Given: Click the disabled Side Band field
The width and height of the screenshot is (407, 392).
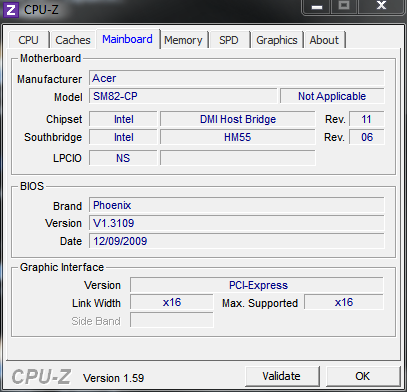Looking at the screenshot, I should point(172,320).
